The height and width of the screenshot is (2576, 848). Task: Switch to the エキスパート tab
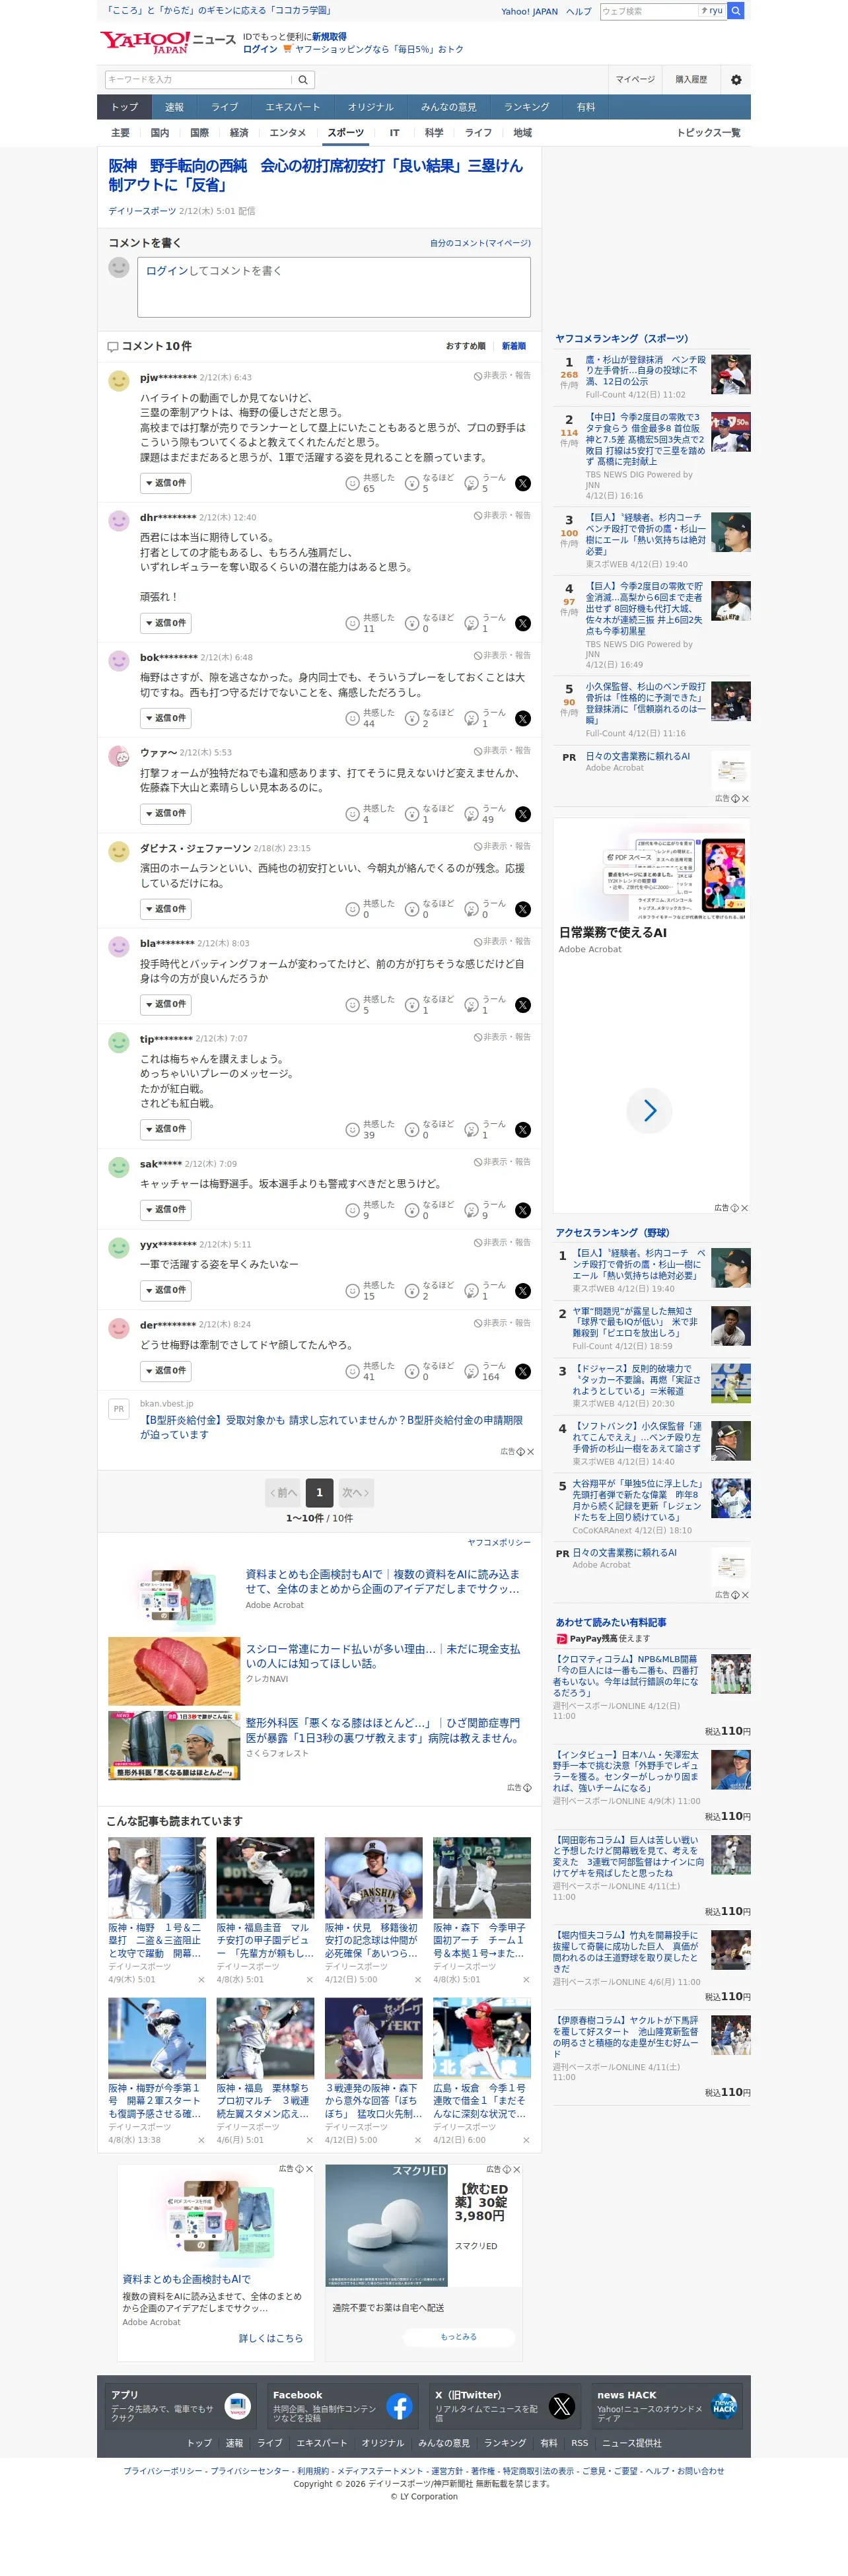pyautogui.click(x=293, y=107)
